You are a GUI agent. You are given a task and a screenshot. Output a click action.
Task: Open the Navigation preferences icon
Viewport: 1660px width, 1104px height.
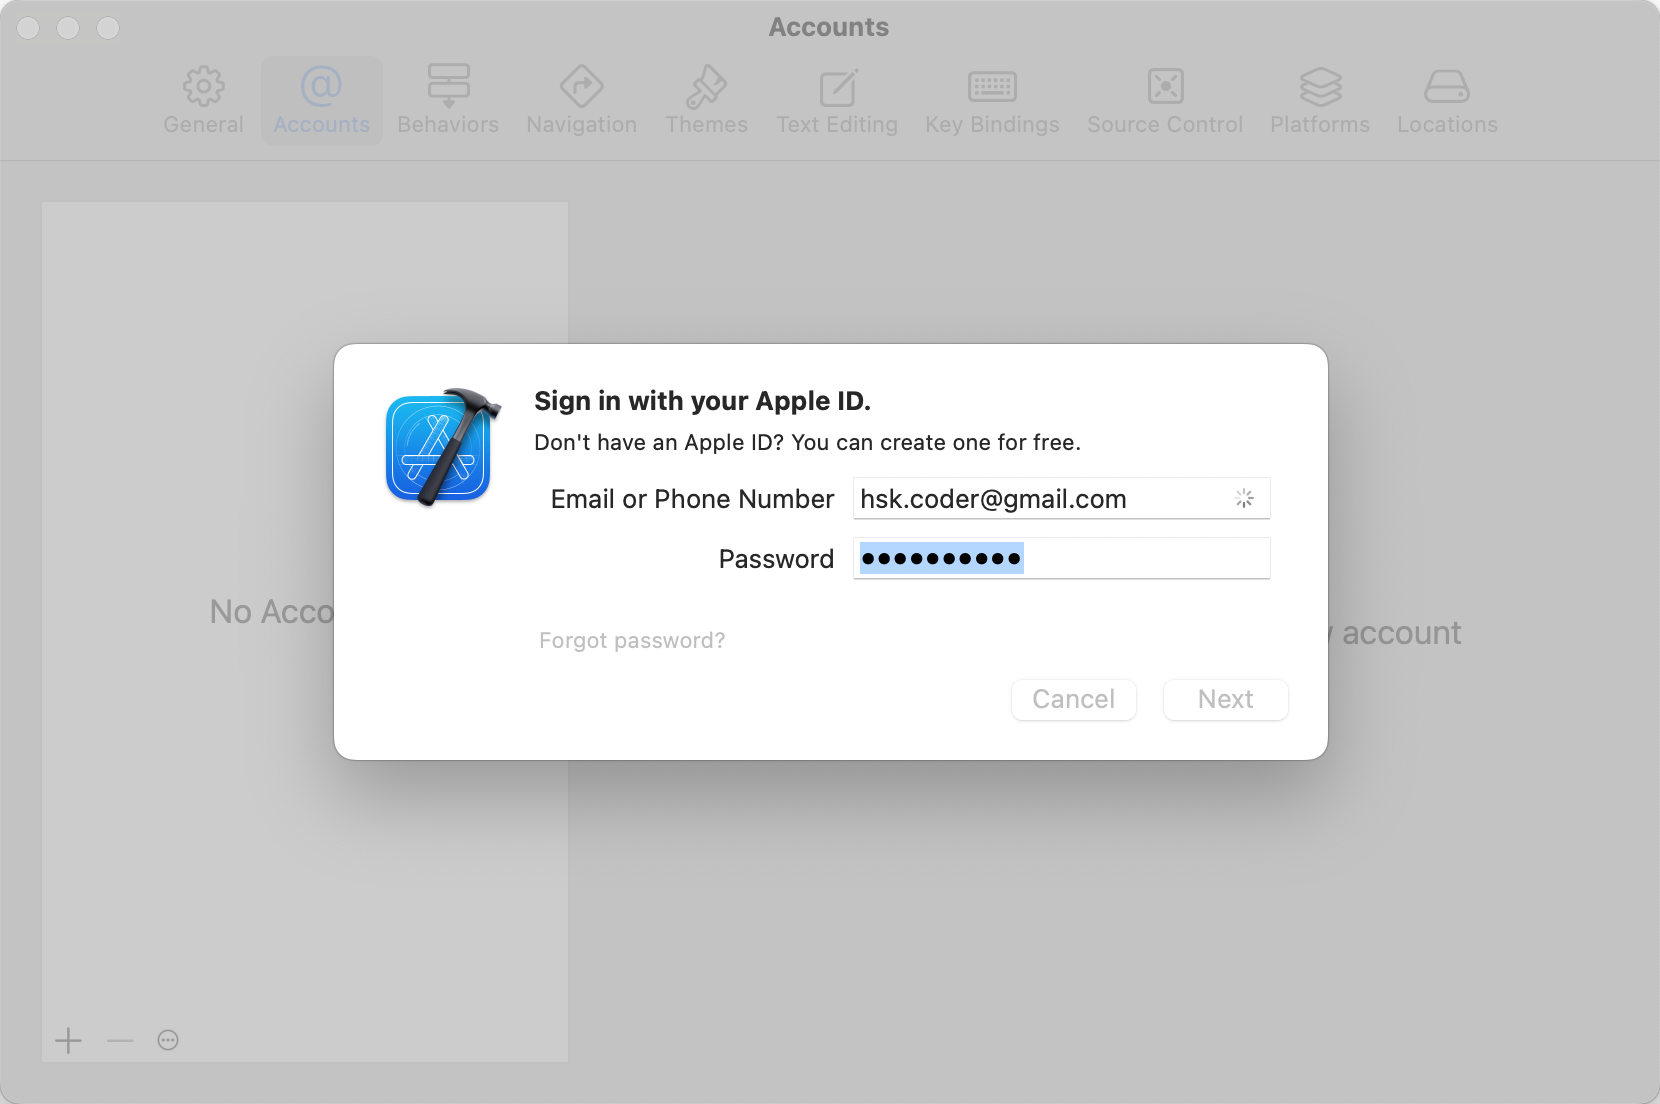coord(582,87)
